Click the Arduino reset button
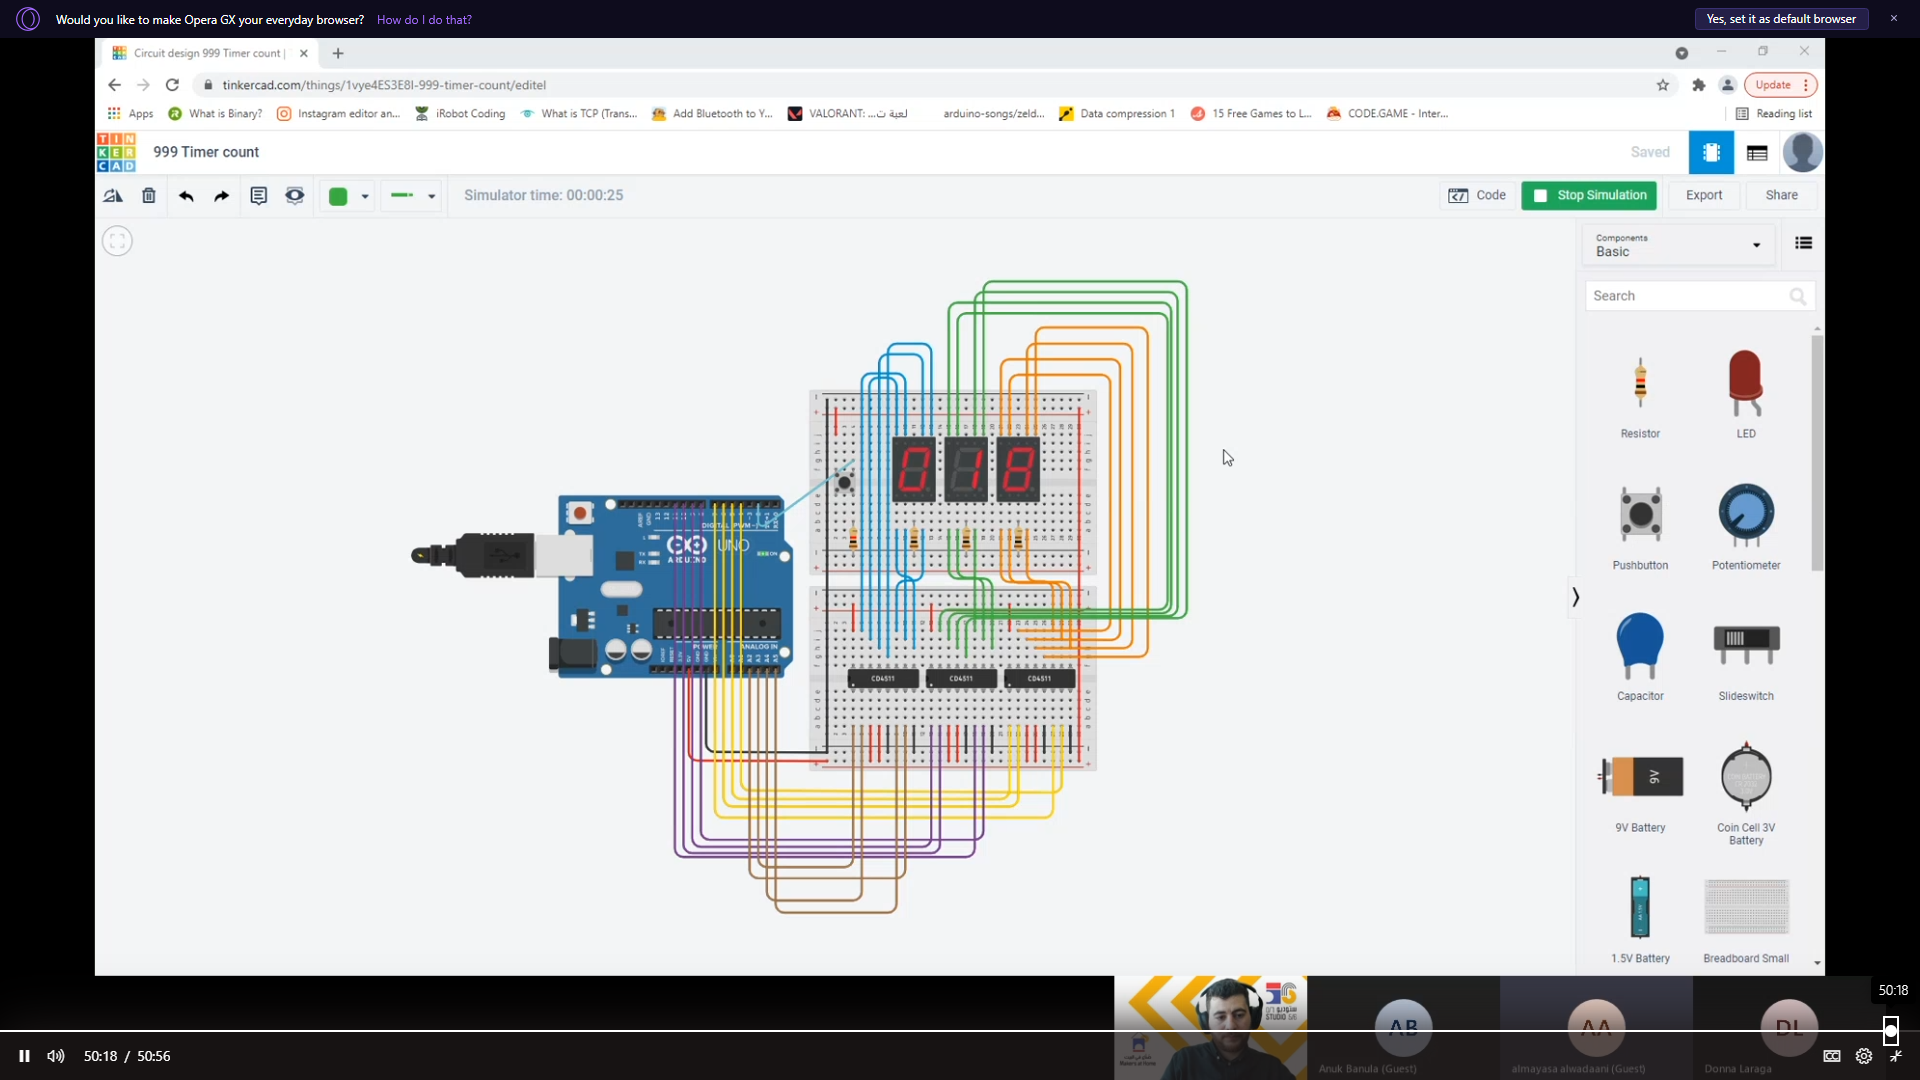This screenshot has height=1080, width=1920. [580, 514]
